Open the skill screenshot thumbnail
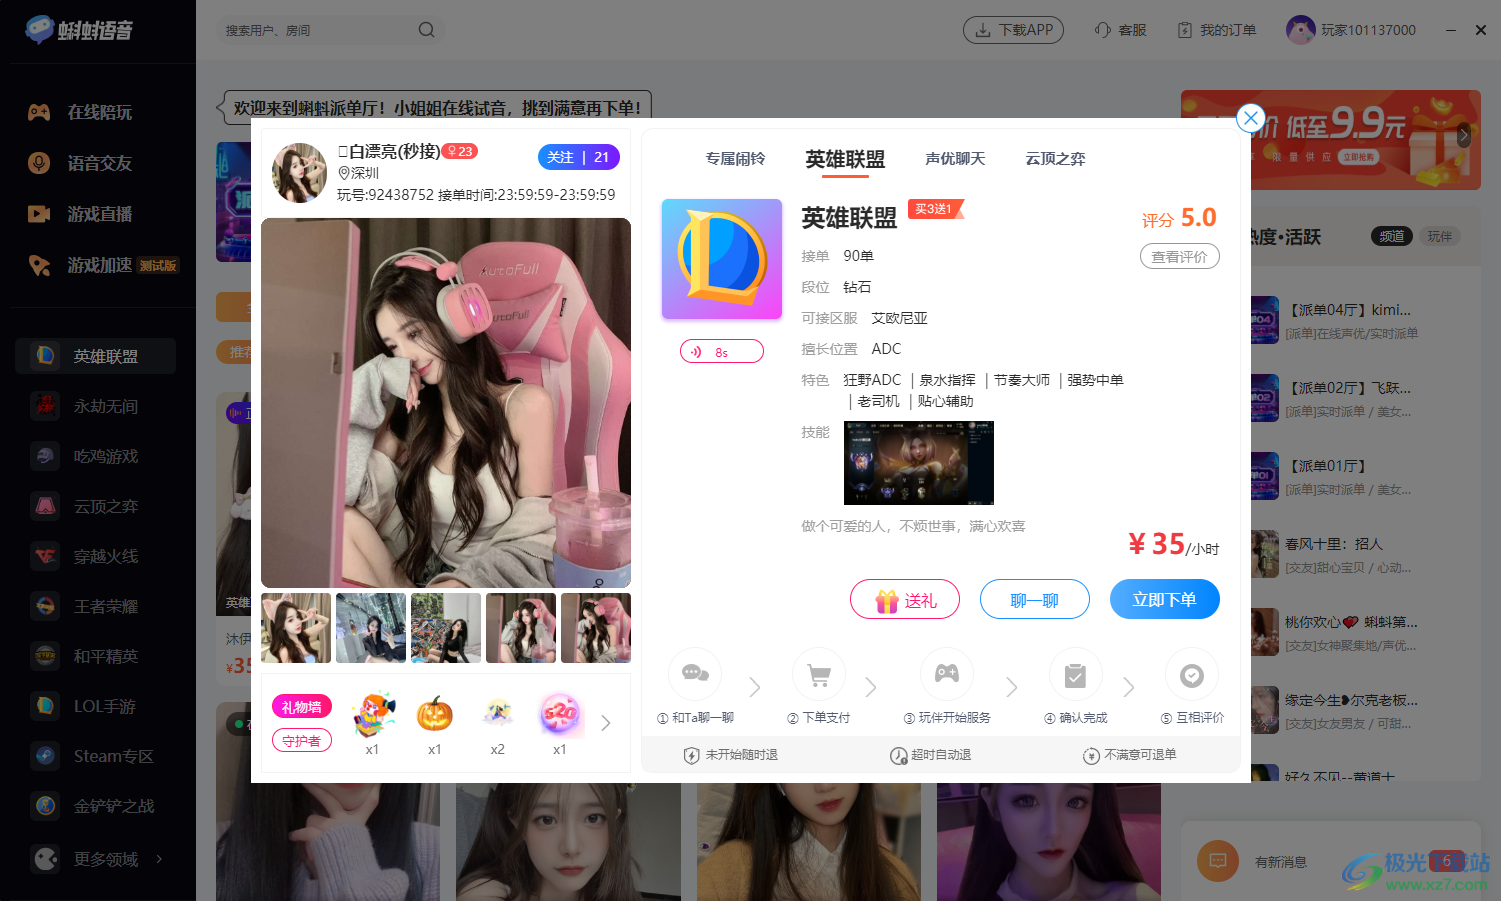1501x901 pixels. 919,463
